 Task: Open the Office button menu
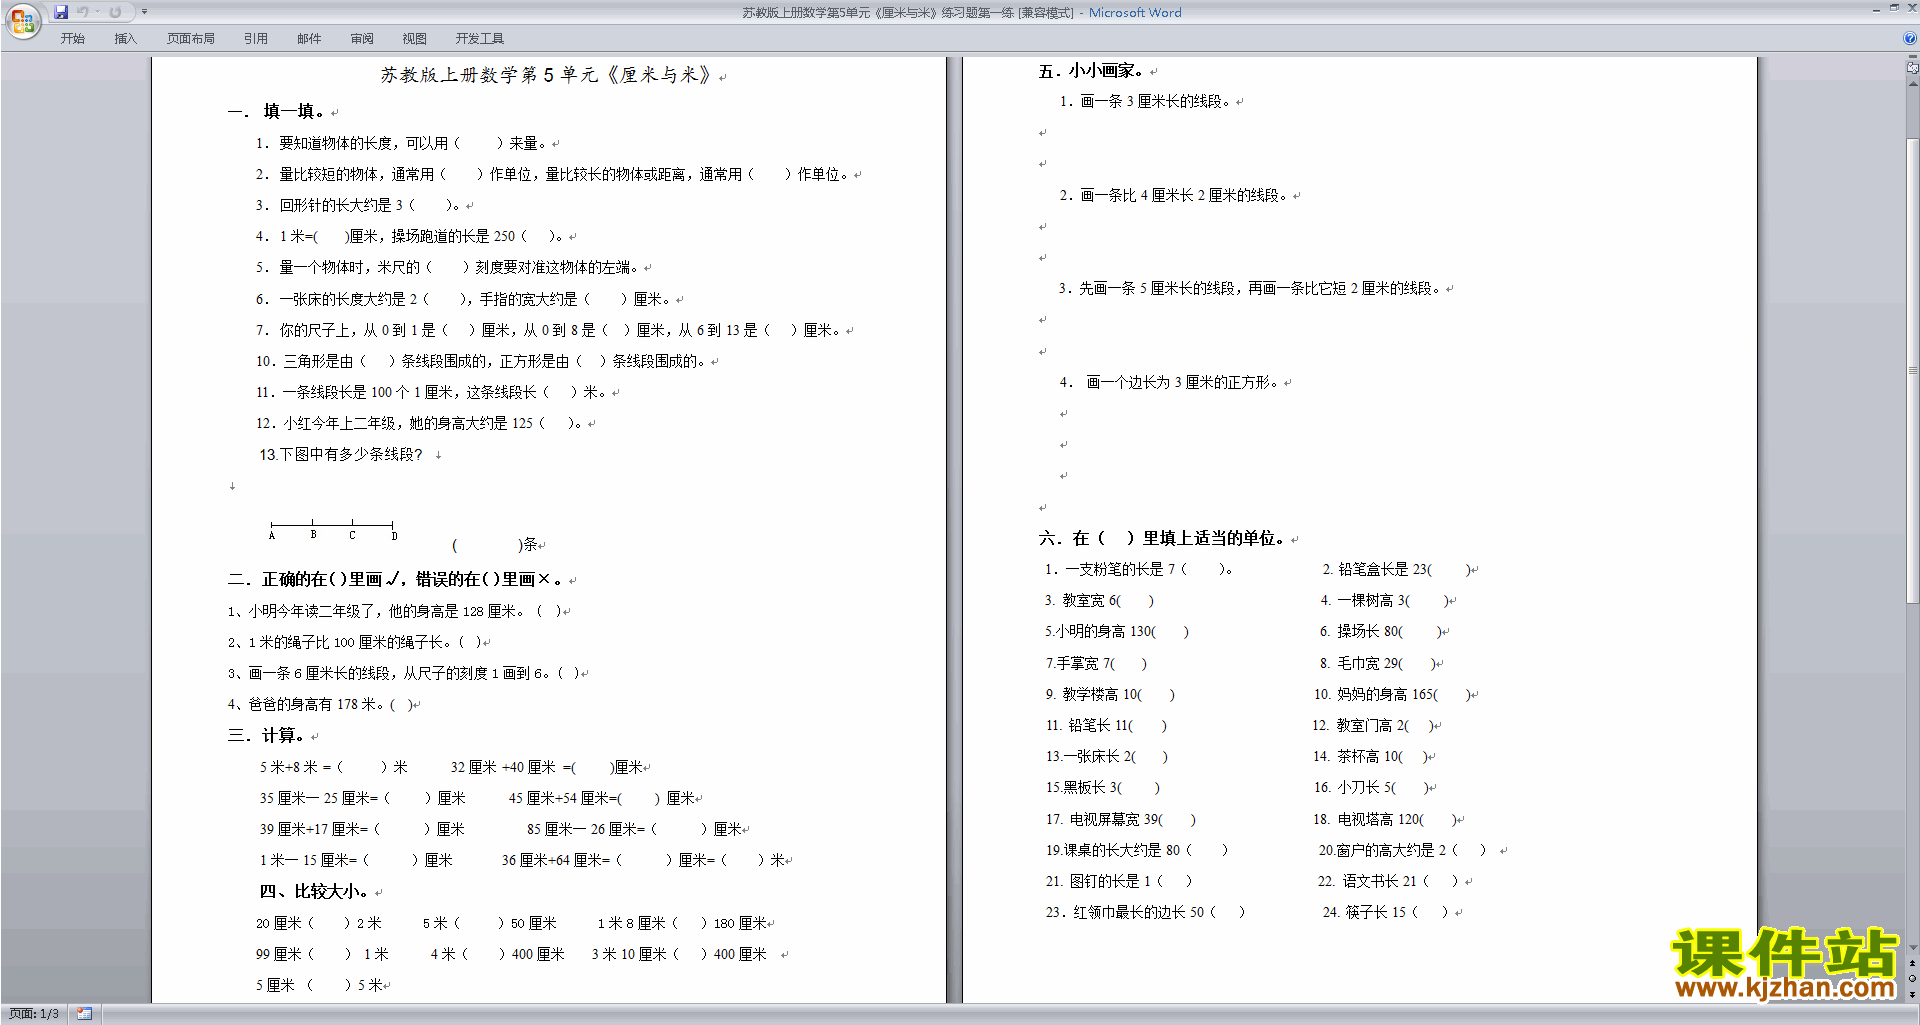click(x=22, y=20)
